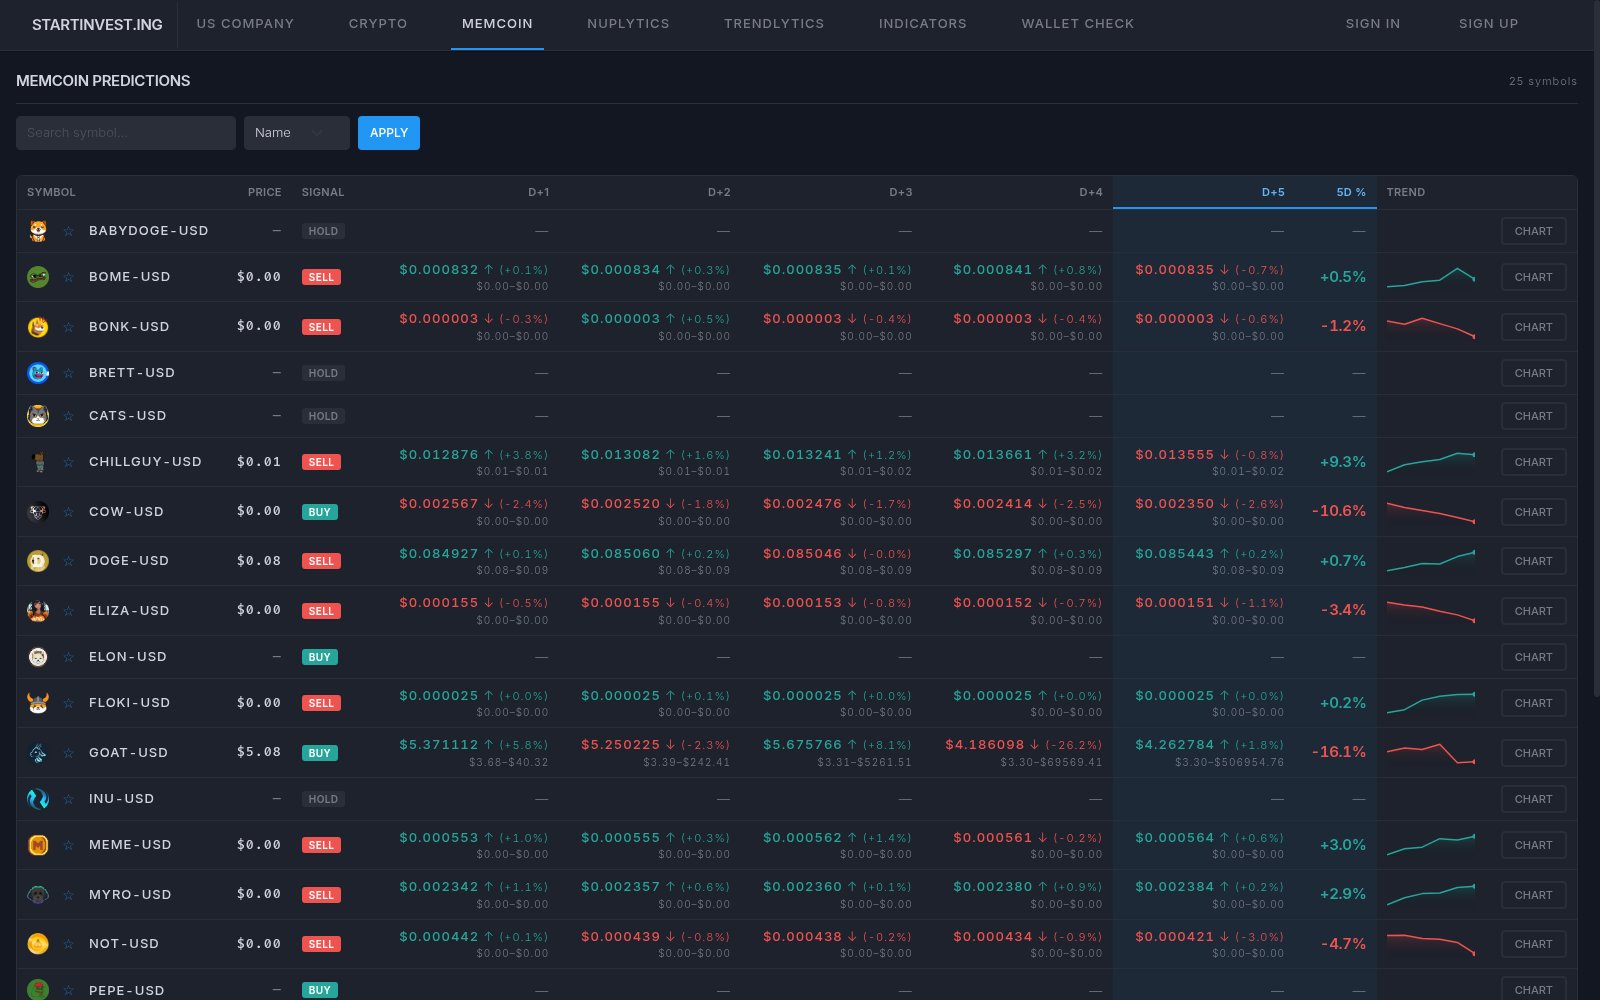The width and height of the screenshot is (1600, 1000).
Task: Open the CHART for MYRO-USD
Action: pos(1533,895)
